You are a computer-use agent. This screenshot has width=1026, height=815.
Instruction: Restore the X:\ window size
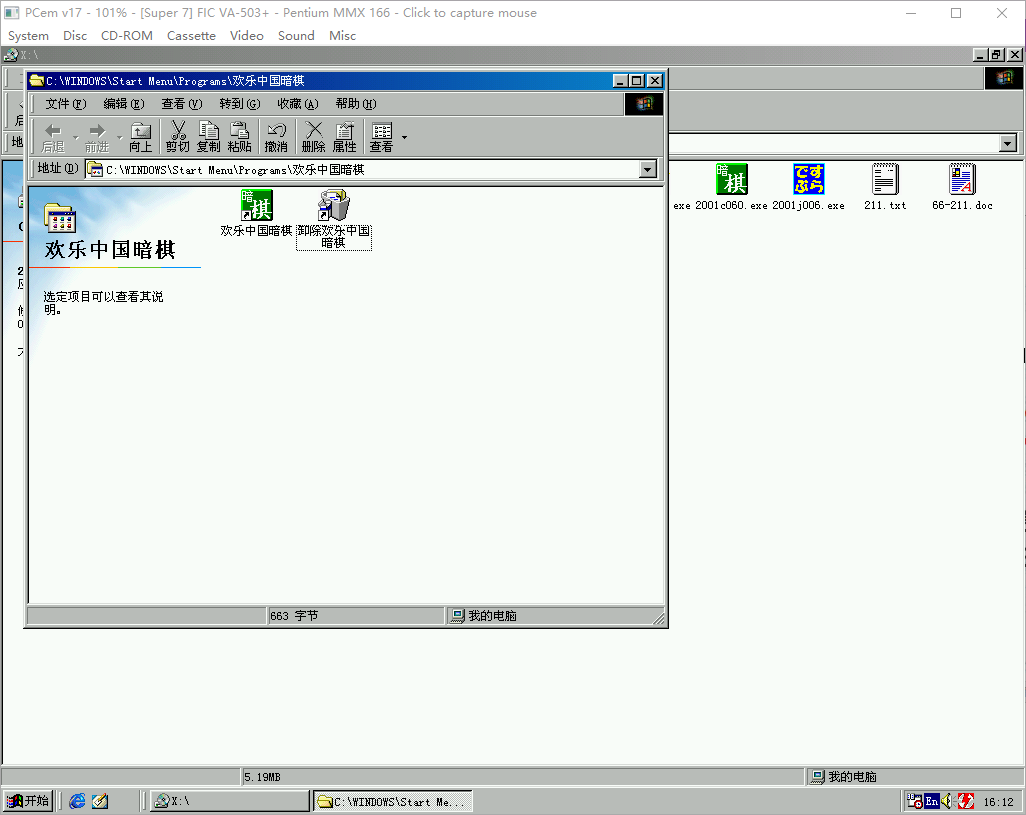(997, 55)
